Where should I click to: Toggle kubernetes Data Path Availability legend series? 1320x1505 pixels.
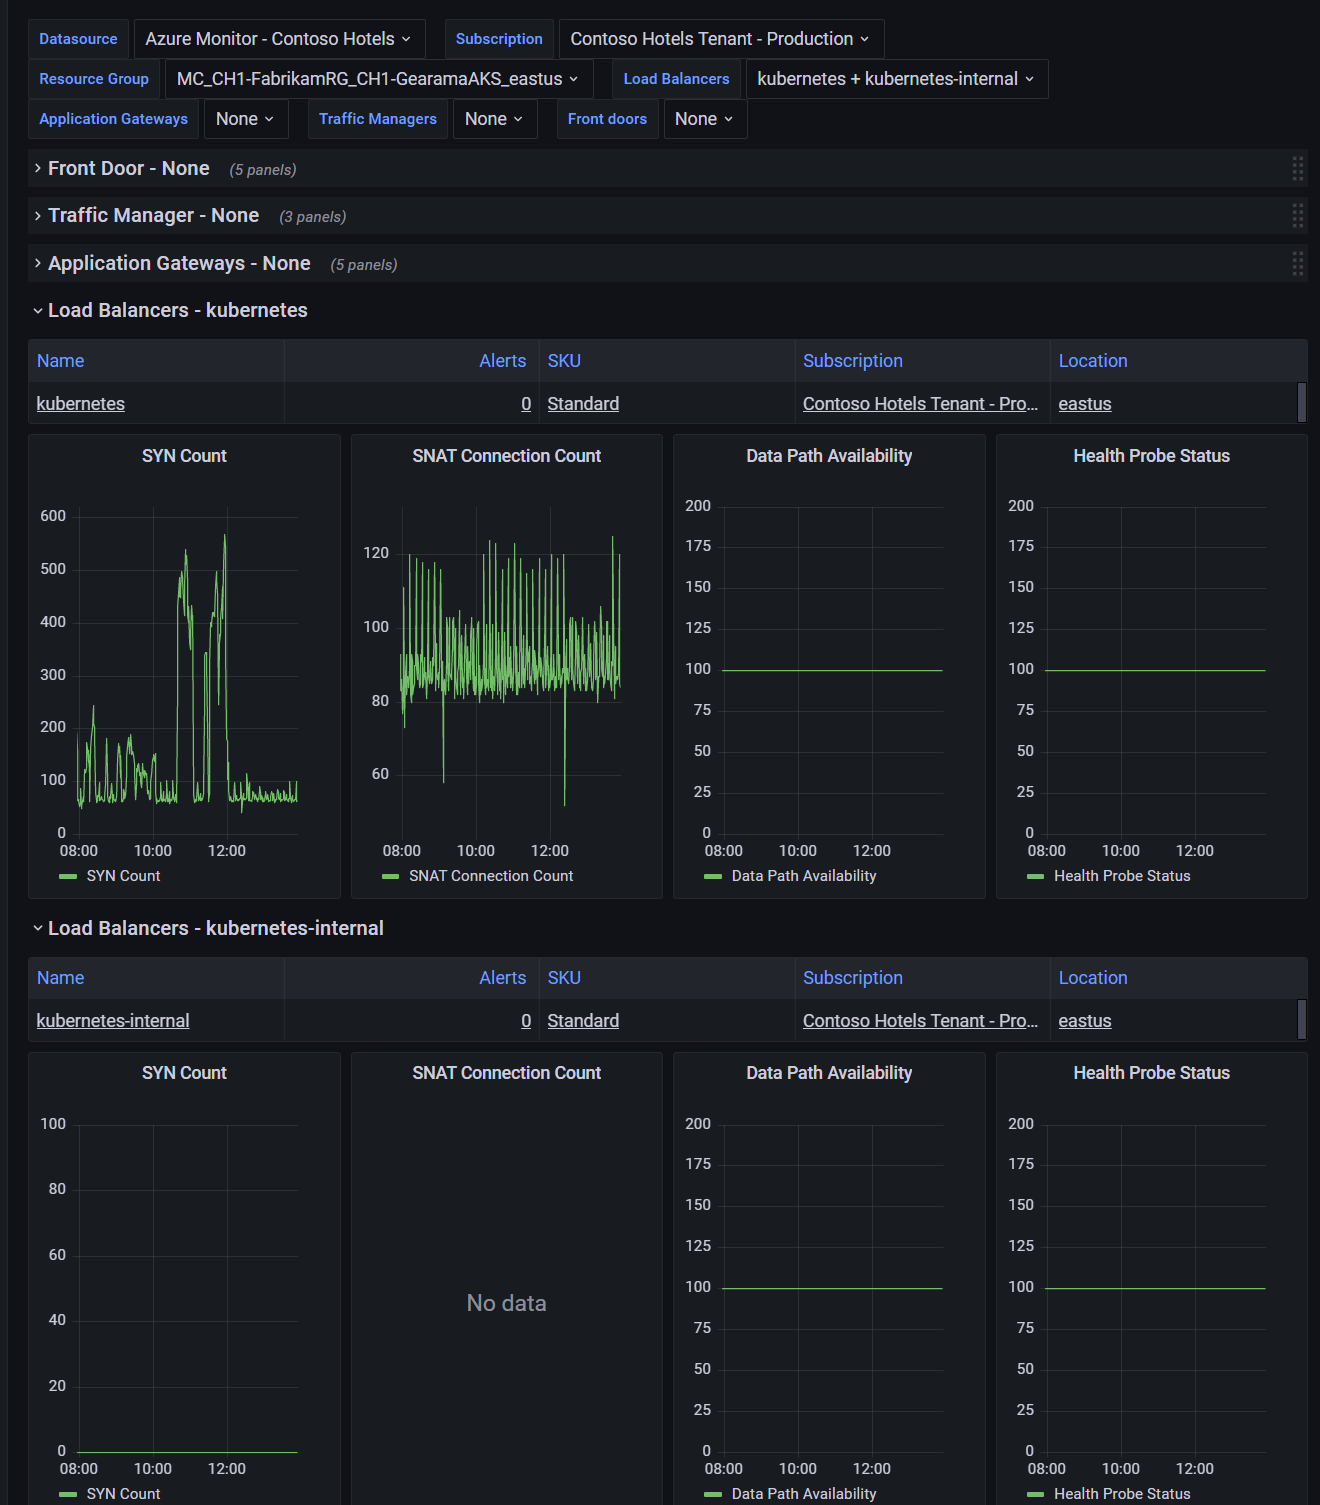pos(803,876)
